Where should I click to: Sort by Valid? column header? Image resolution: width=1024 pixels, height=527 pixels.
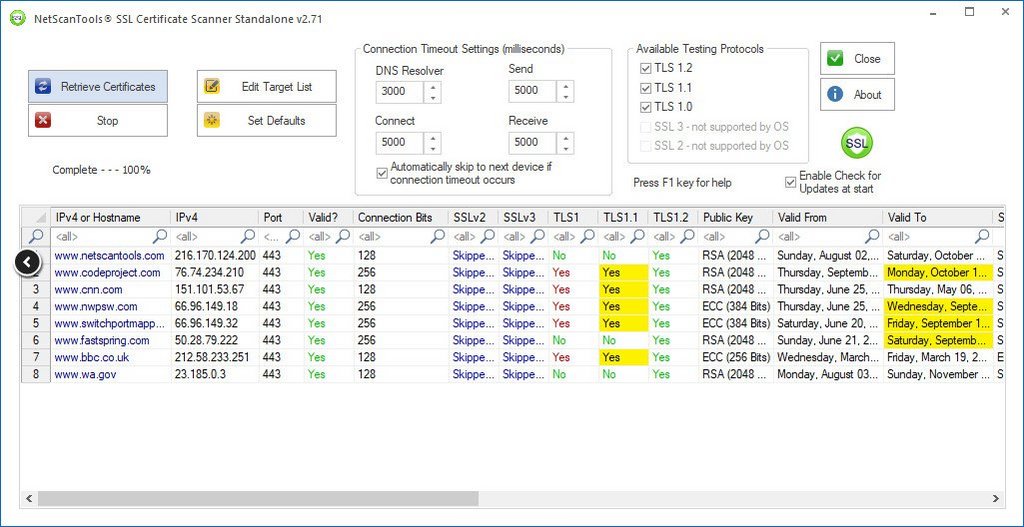click(x=328, y=217)
